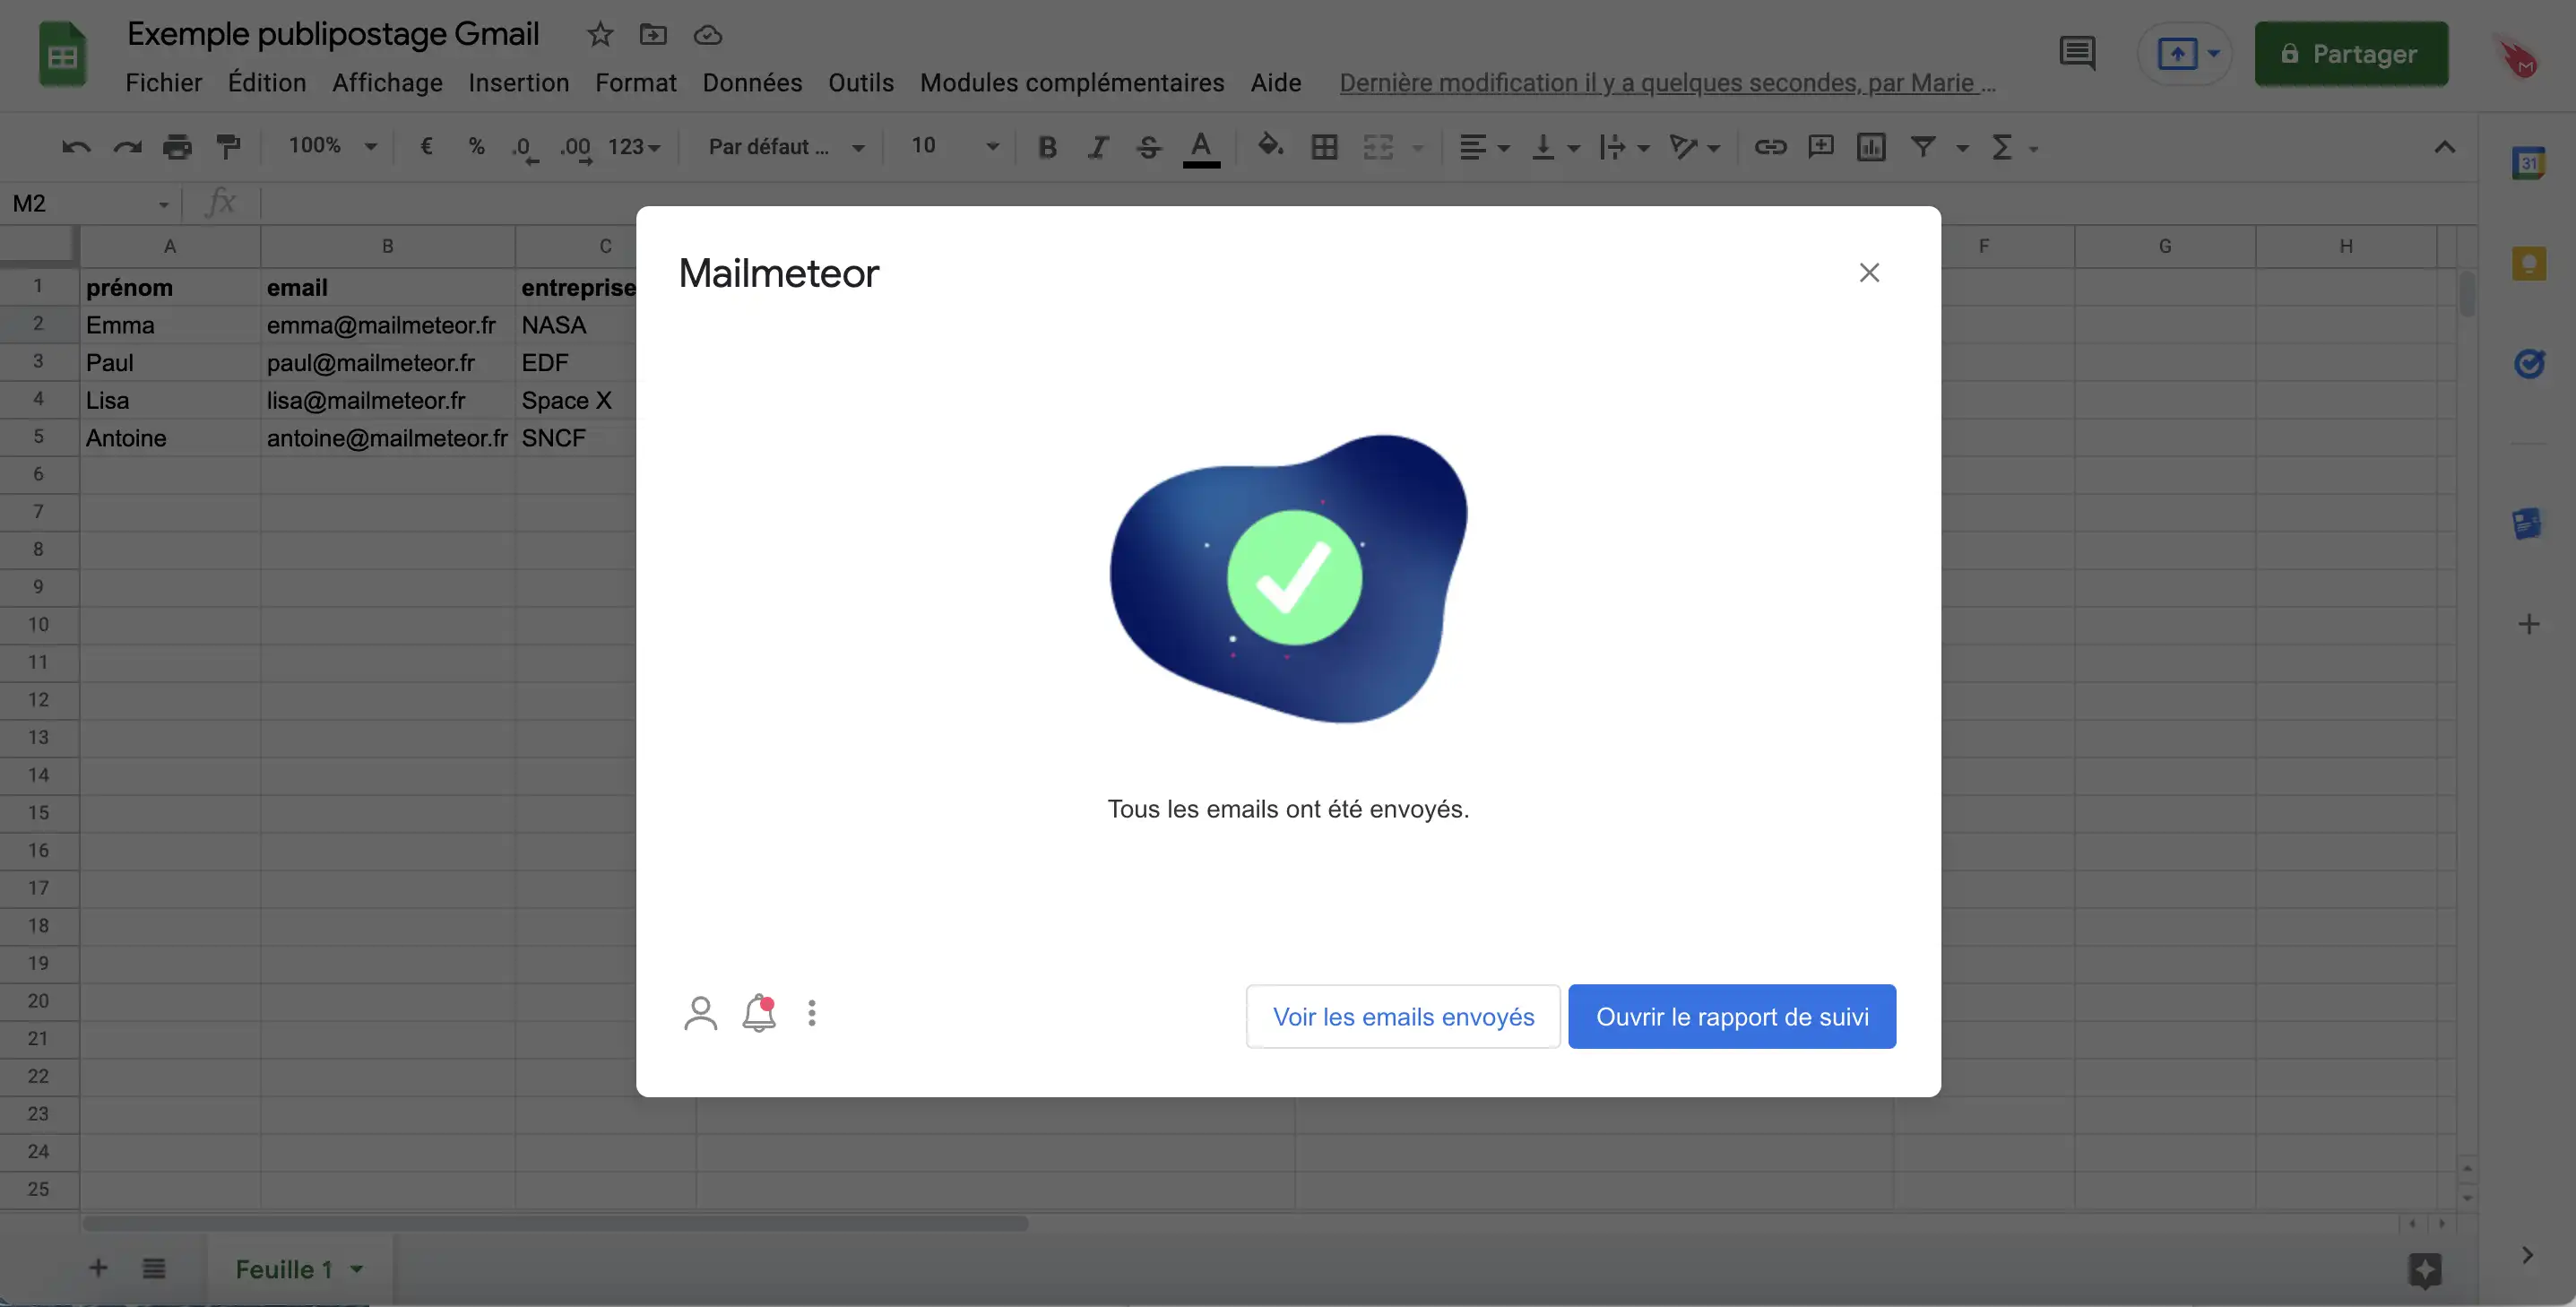
Task: Toggle Strikethrough formatting
Action: point(1149,147)
